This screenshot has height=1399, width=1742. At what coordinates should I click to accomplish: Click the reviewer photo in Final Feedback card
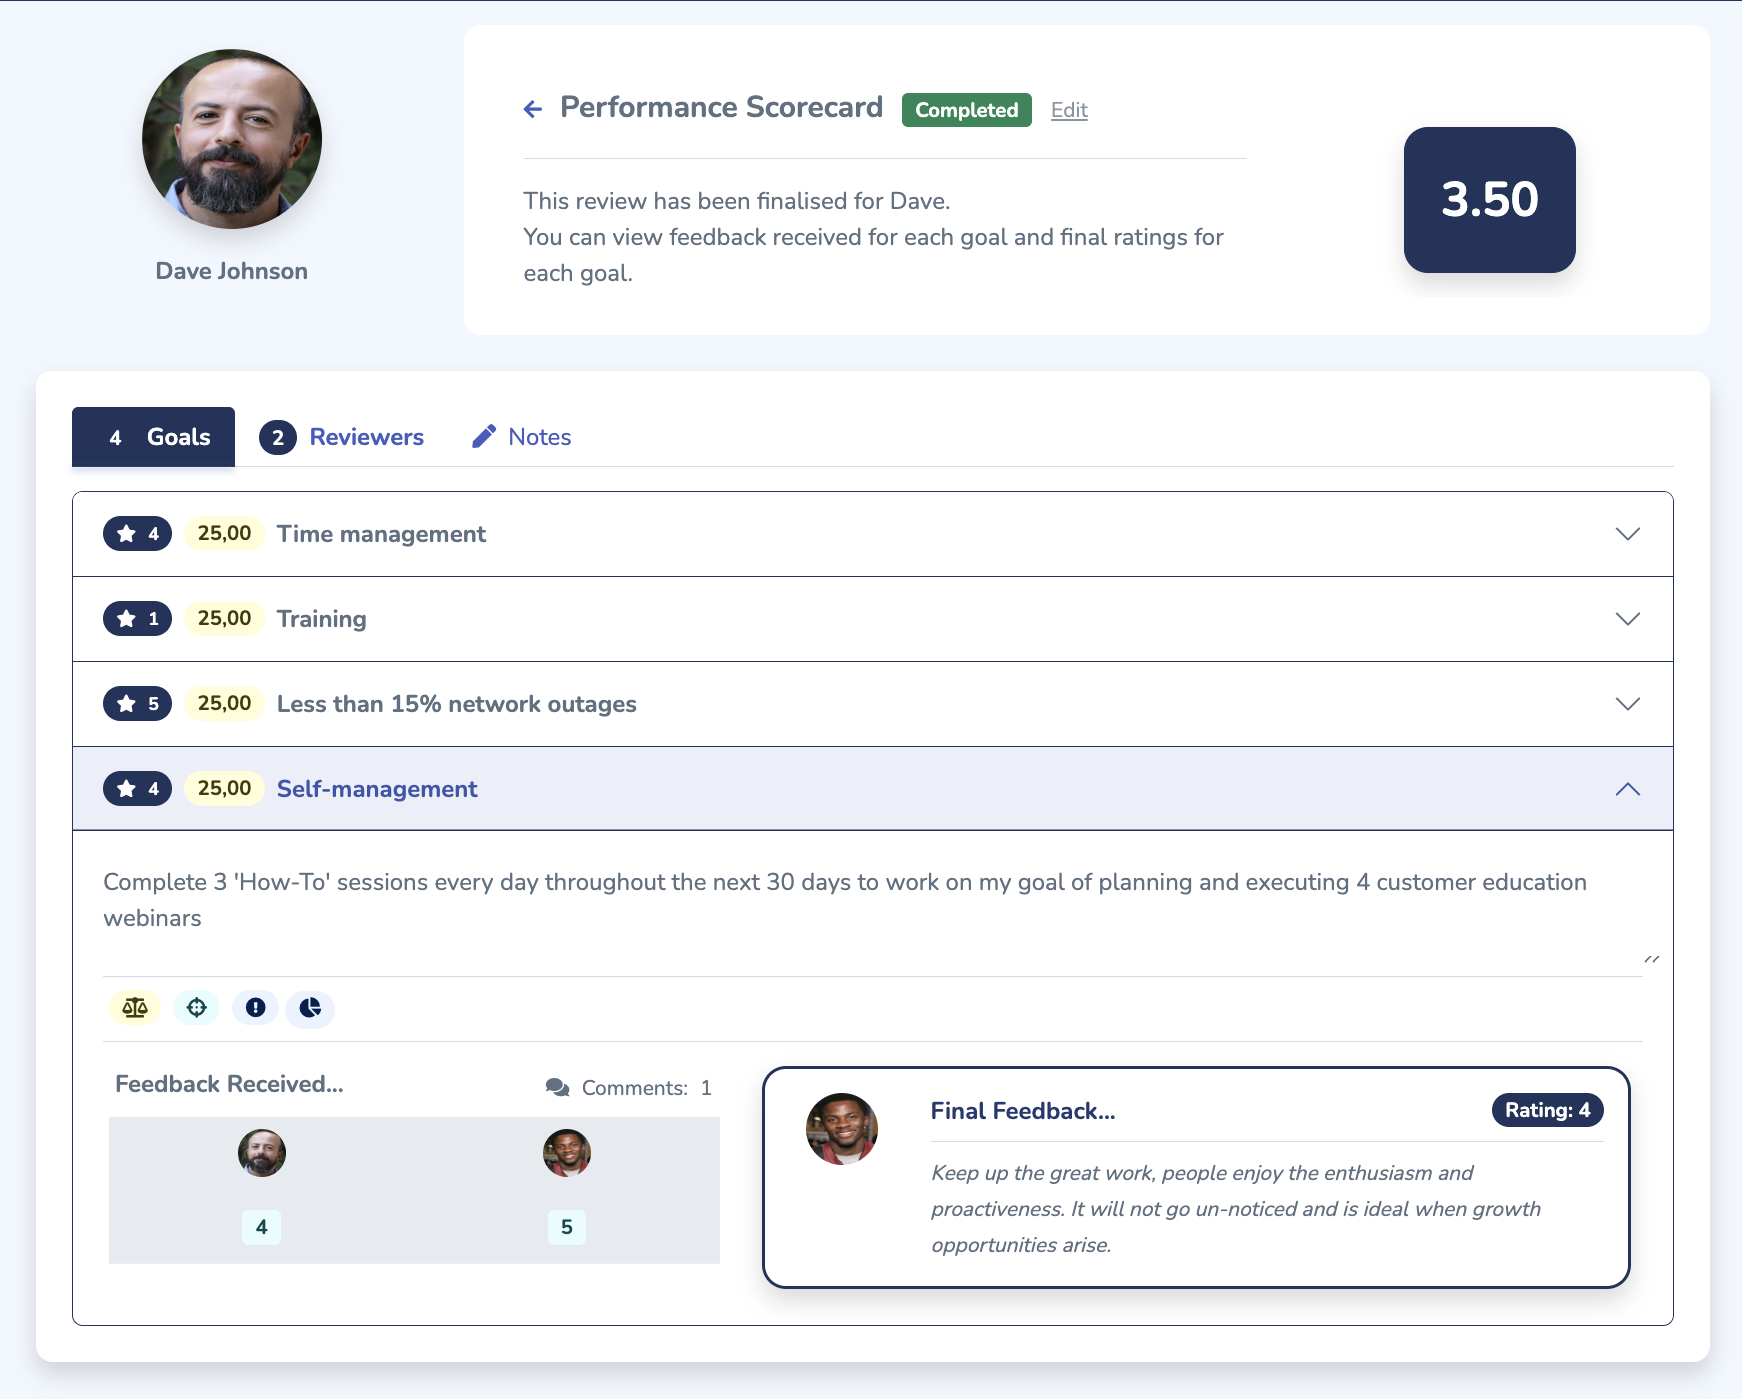pyautogui.click(x=842, y=1129)
